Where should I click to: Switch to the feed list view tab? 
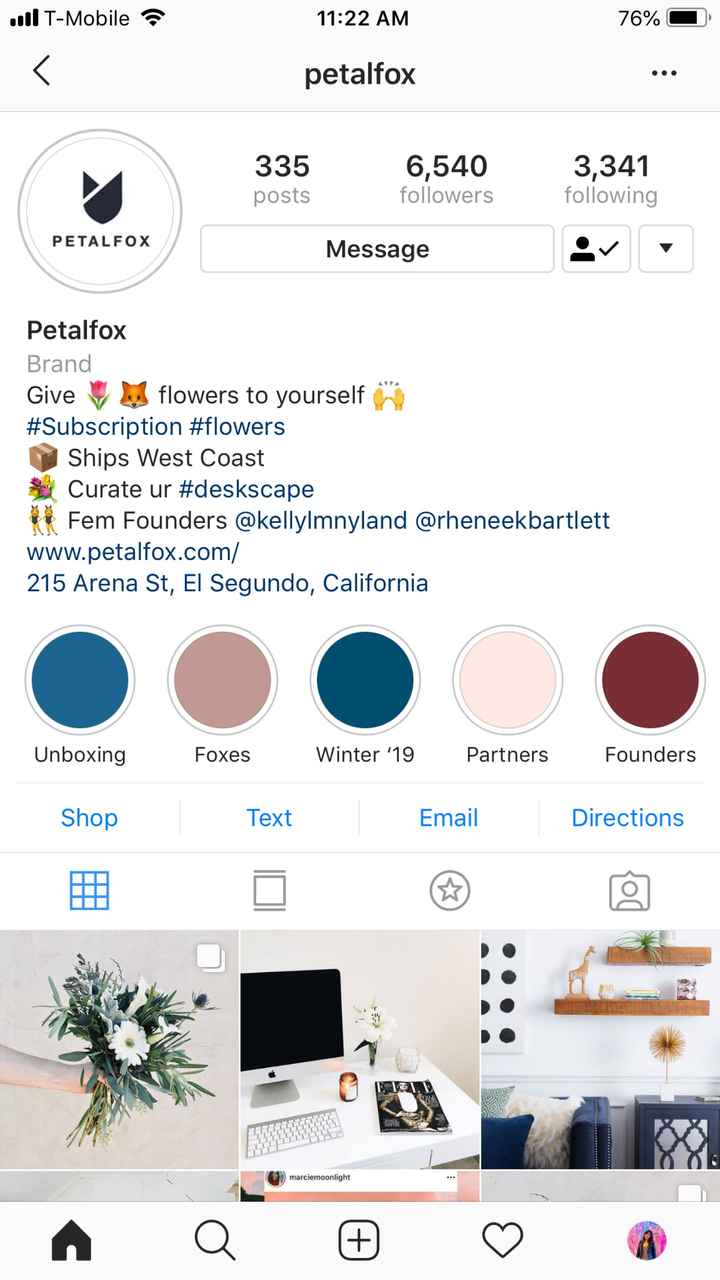[269, 890]
